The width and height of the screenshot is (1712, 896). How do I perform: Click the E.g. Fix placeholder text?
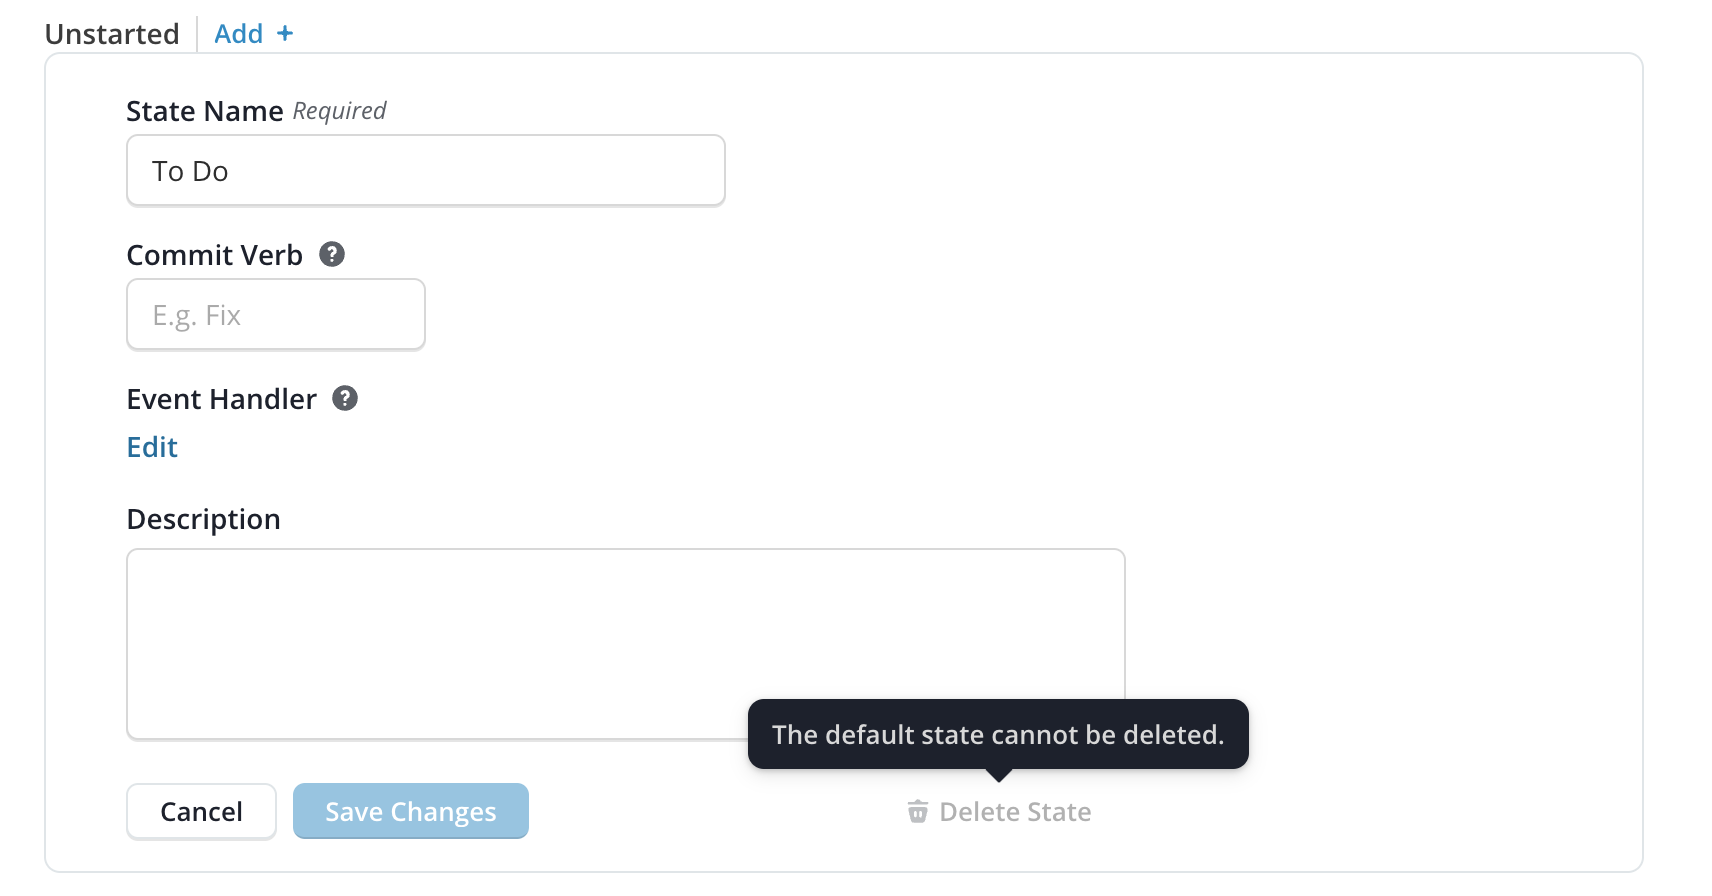coord(197,316)
